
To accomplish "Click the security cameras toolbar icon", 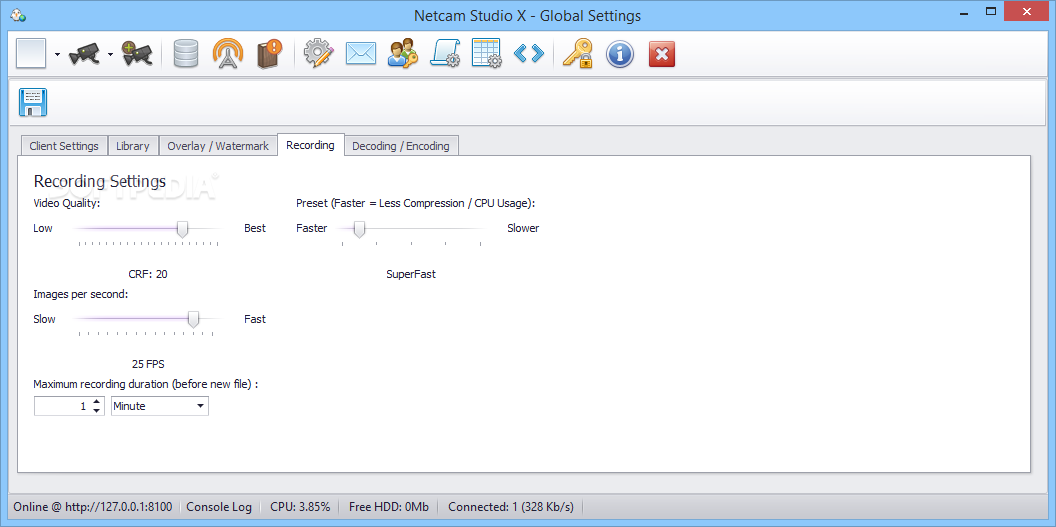I will (84, 53).
